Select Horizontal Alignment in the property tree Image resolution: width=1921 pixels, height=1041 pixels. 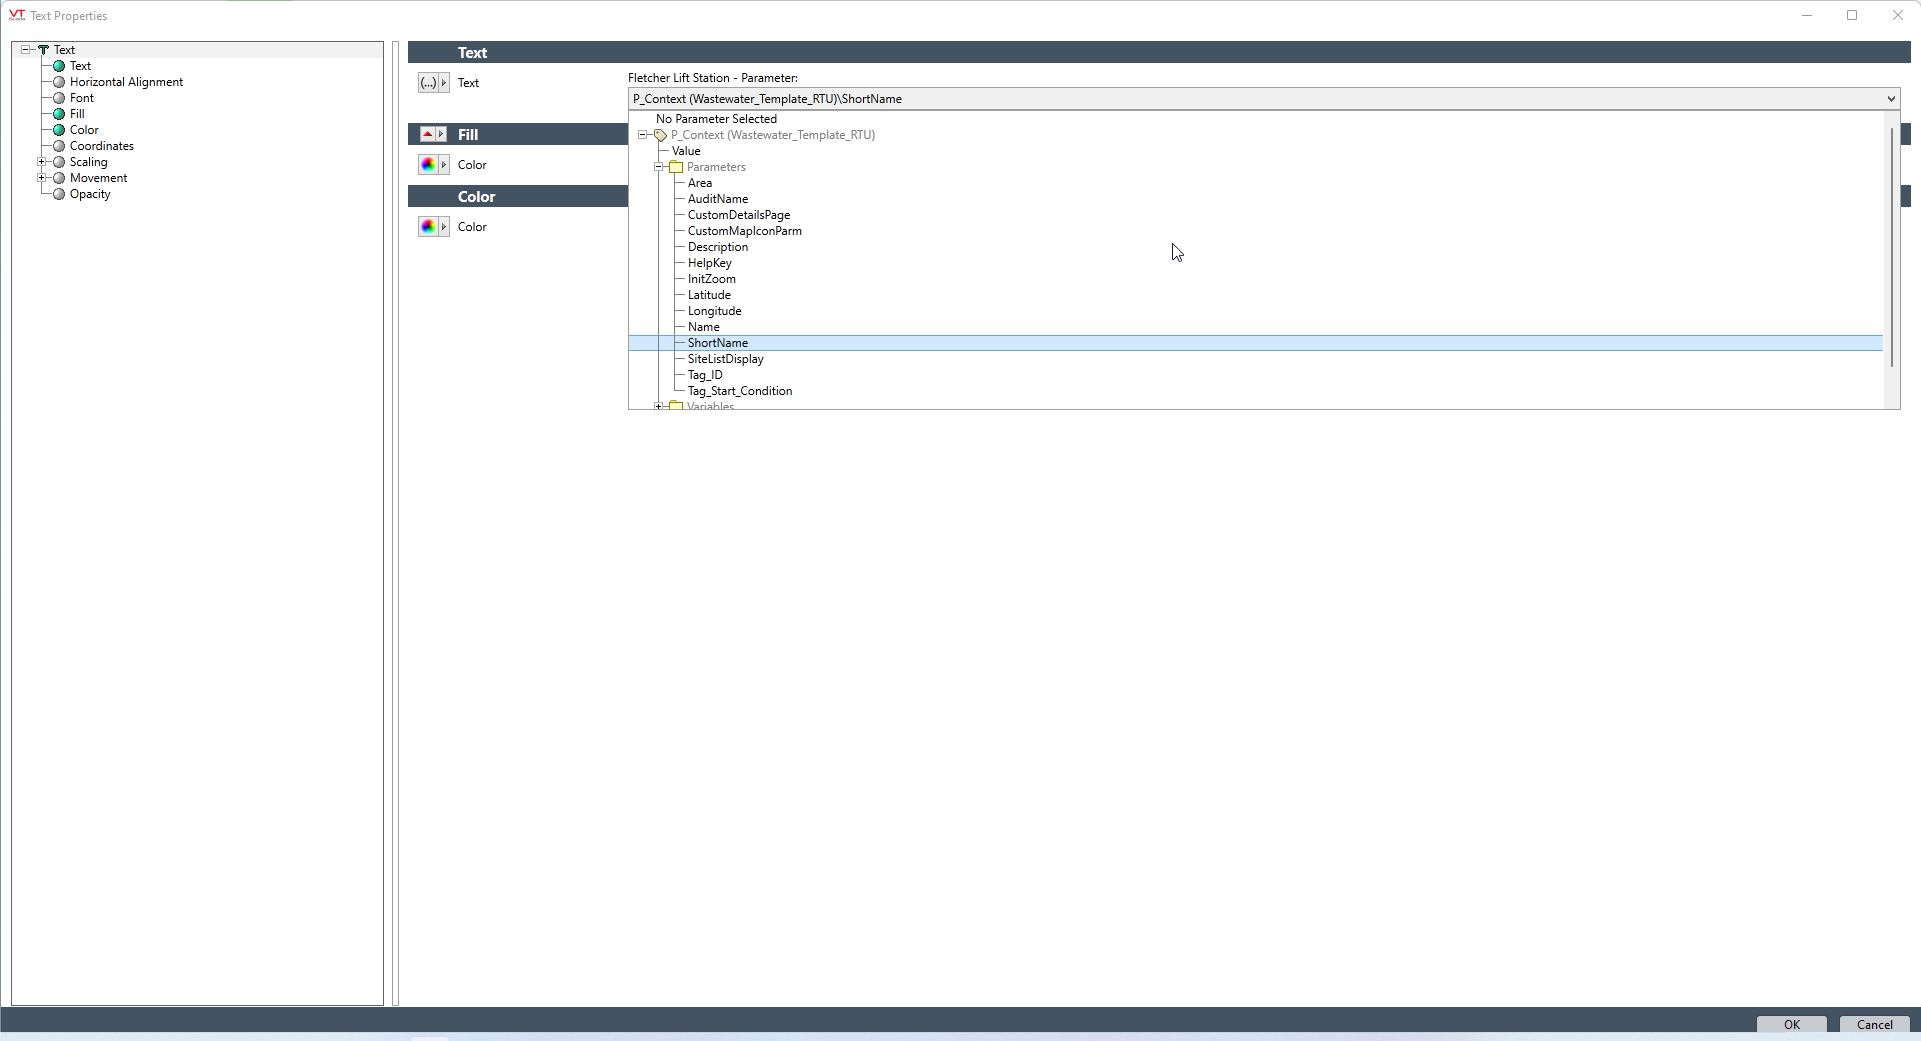tap(126, 82)
